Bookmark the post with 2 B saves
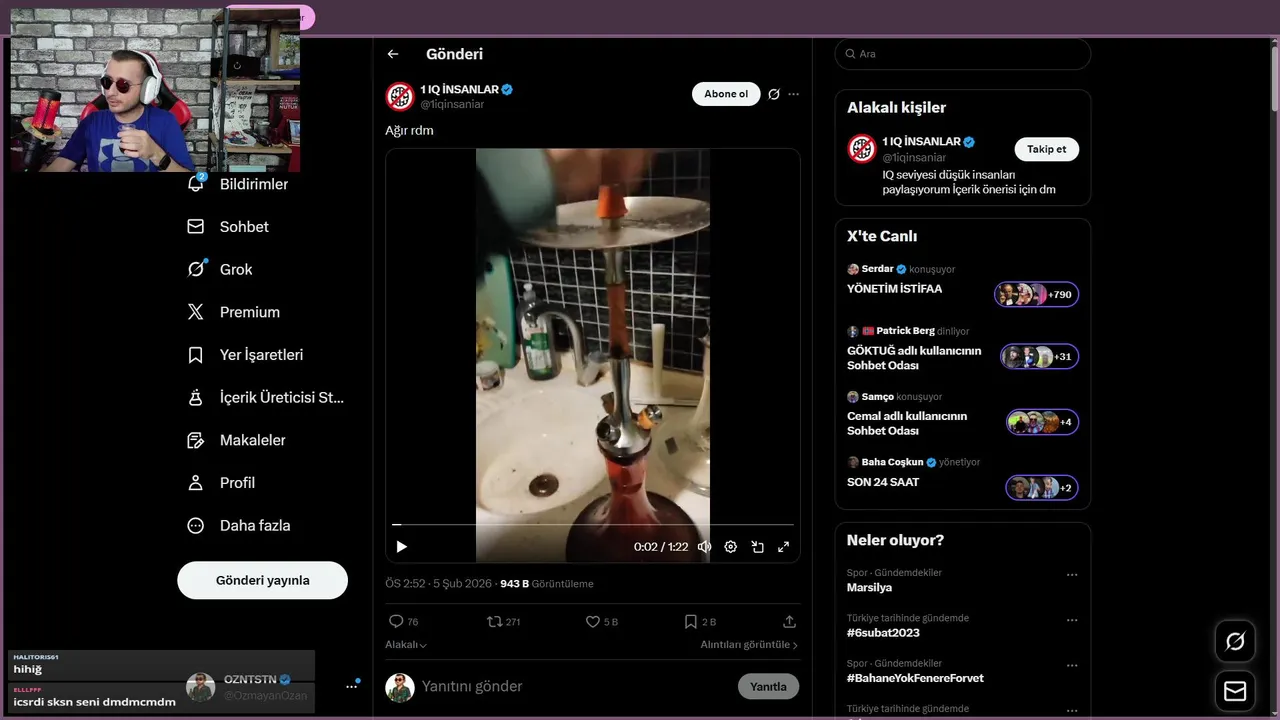The width and height of the screenshot is (1280, 720). pos(690,621)
